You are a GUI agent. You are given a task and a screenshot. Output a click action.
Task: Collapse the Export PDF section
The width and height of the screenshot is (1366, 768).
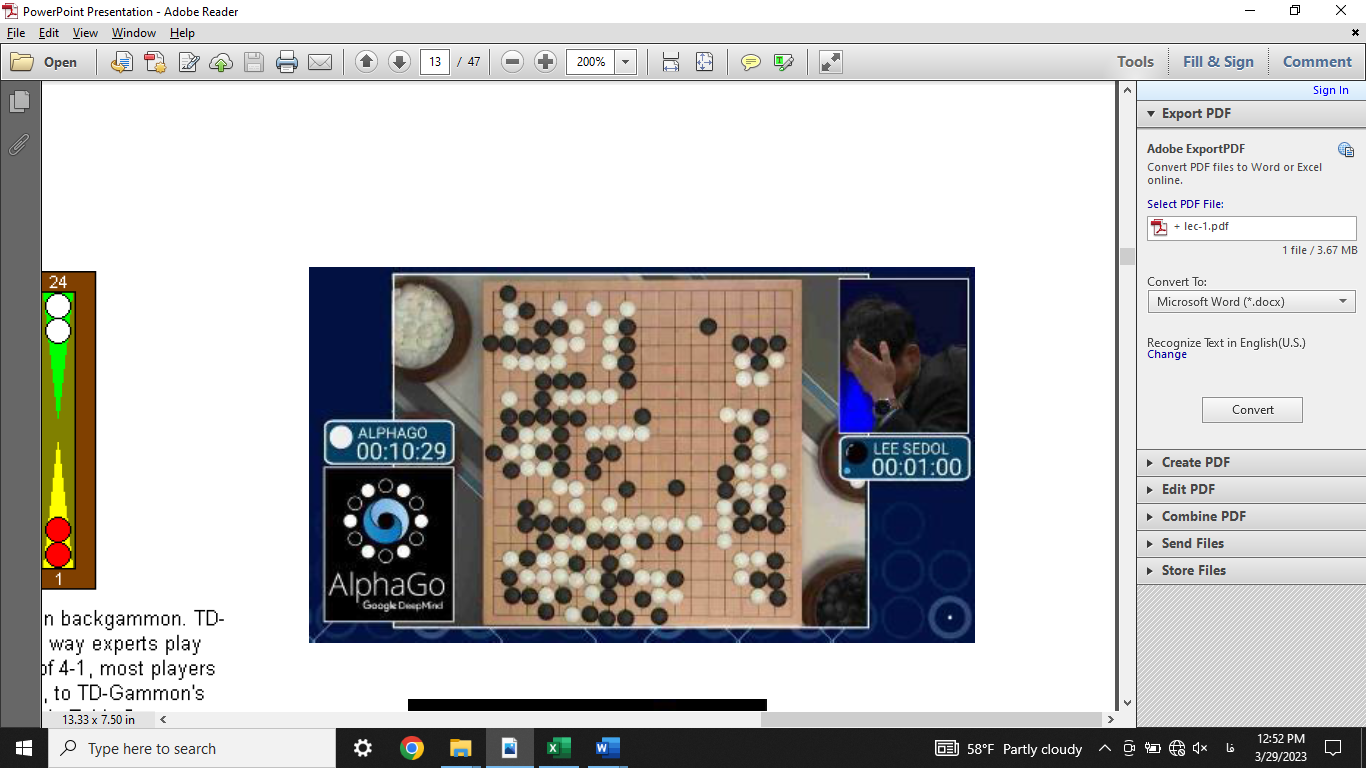pos(1251,113)
